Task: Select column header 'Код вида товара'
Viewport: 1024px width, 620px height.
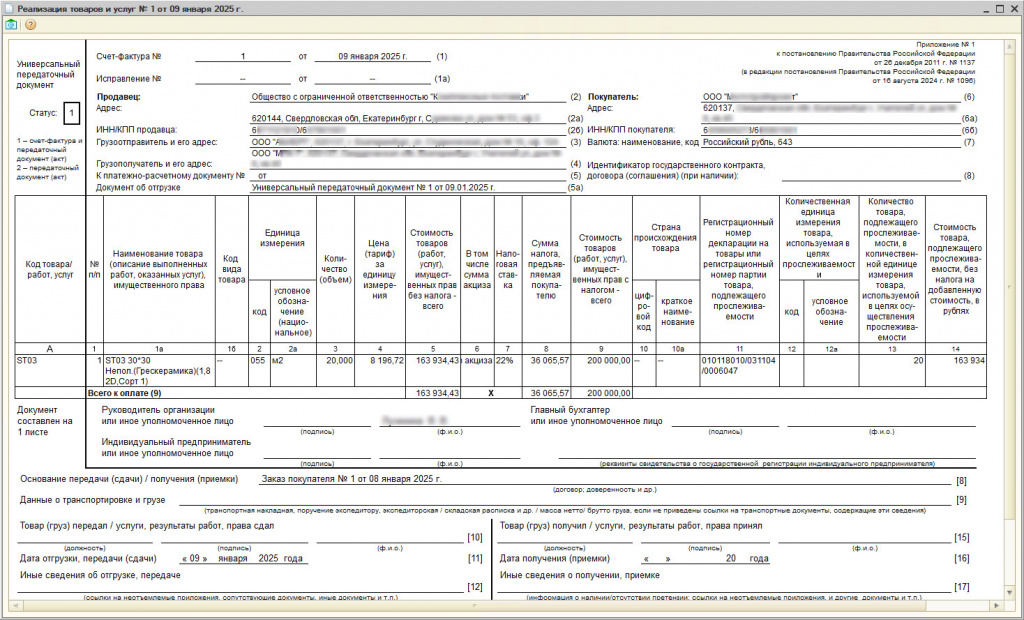Action: click(232, 269)
